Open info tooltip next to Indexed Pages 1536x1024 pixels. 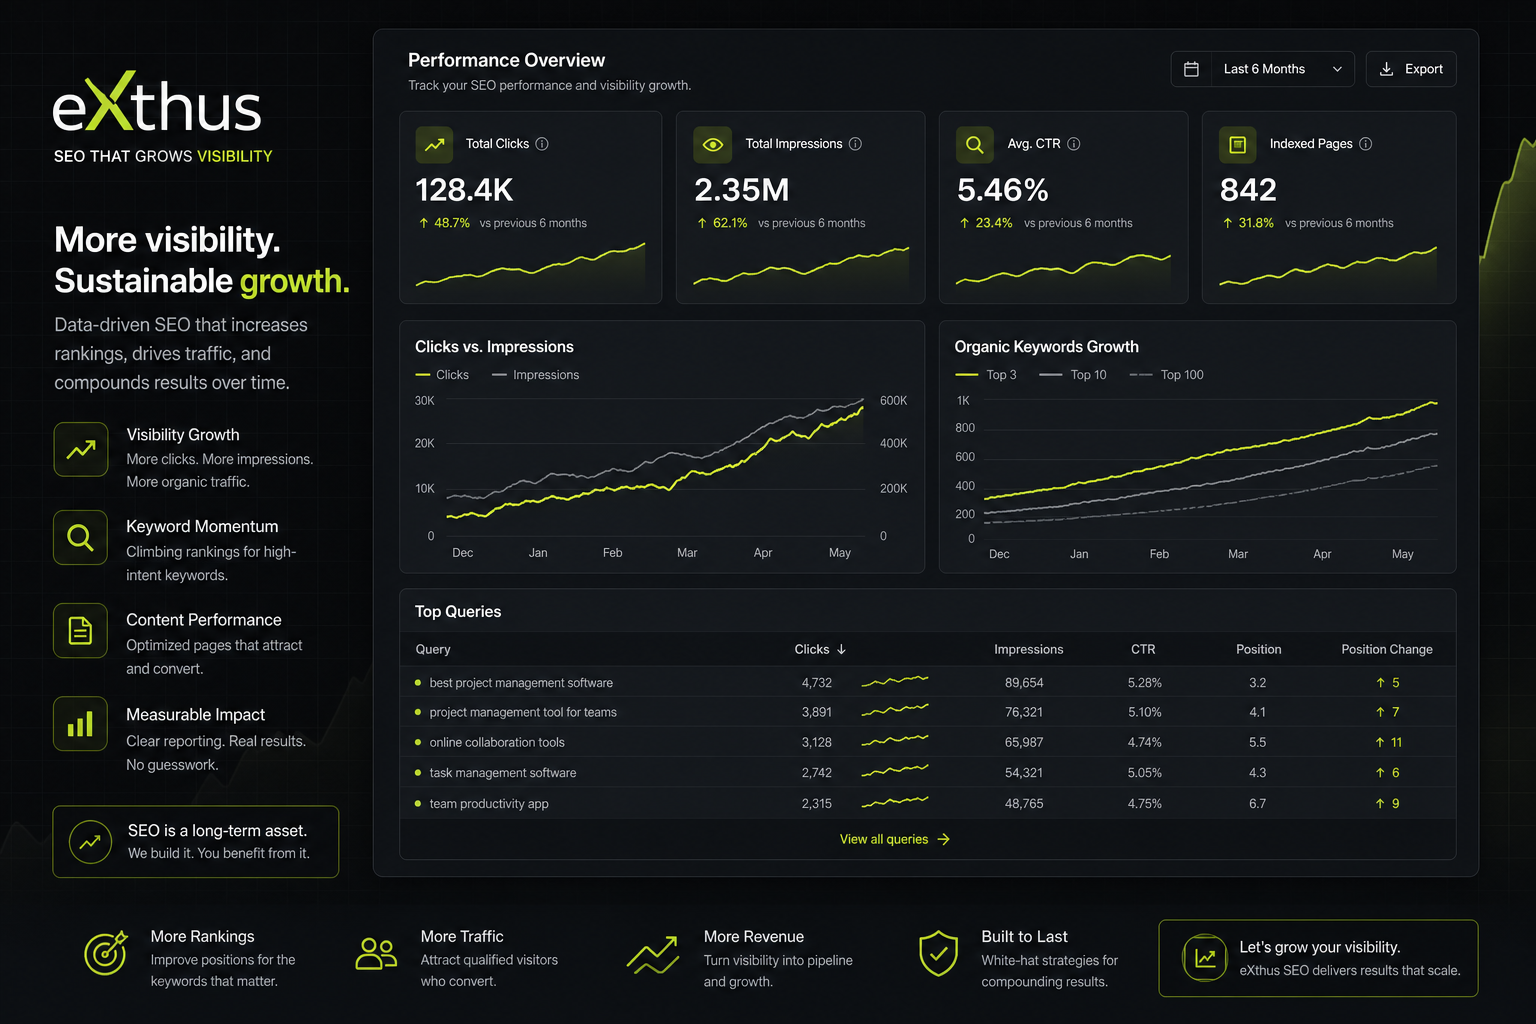point(1366,144)
